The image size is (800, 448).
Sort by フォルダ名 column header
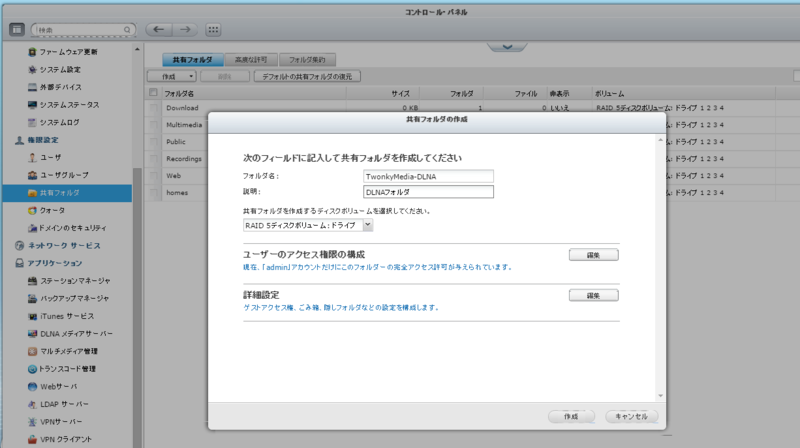coord(179,93)
